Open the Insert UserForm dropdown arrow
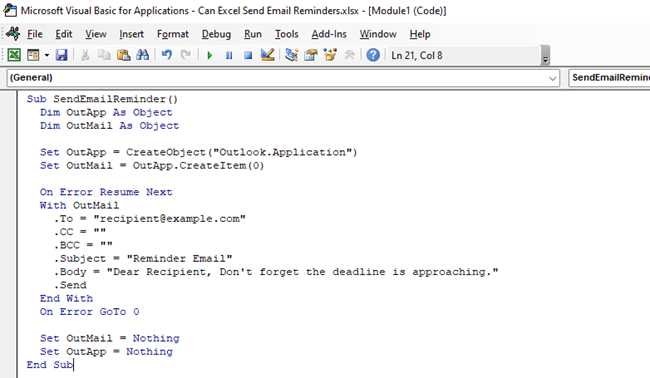The height and width of the screenshot is (378, 650). click(47, 55)
